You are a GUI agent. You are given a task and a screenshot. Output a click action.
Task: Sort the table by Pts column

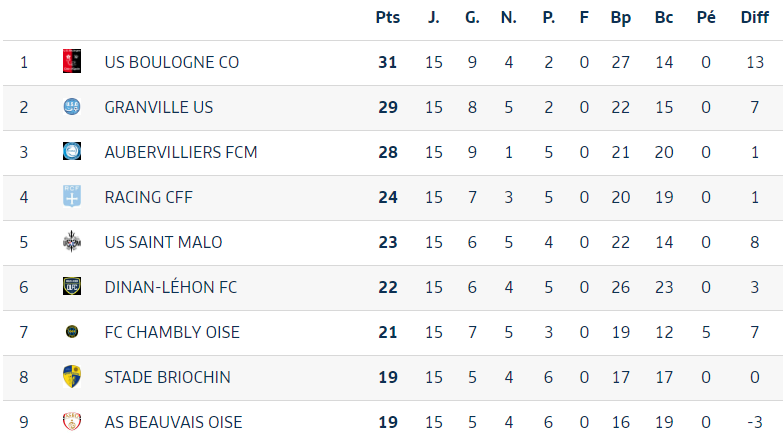click(x=387, y=17)
